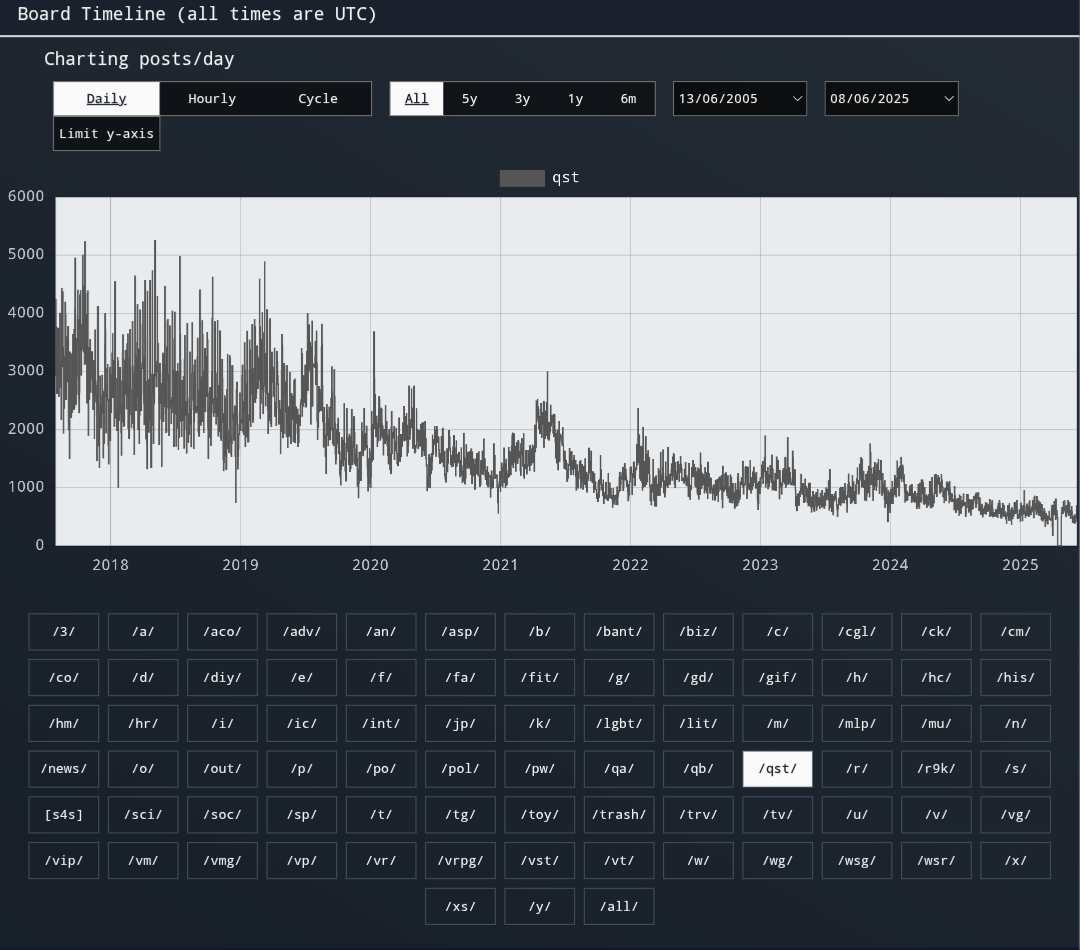1080x950 pixels.
Task: Open the /pol/ board chart
Action: point(460,769)
